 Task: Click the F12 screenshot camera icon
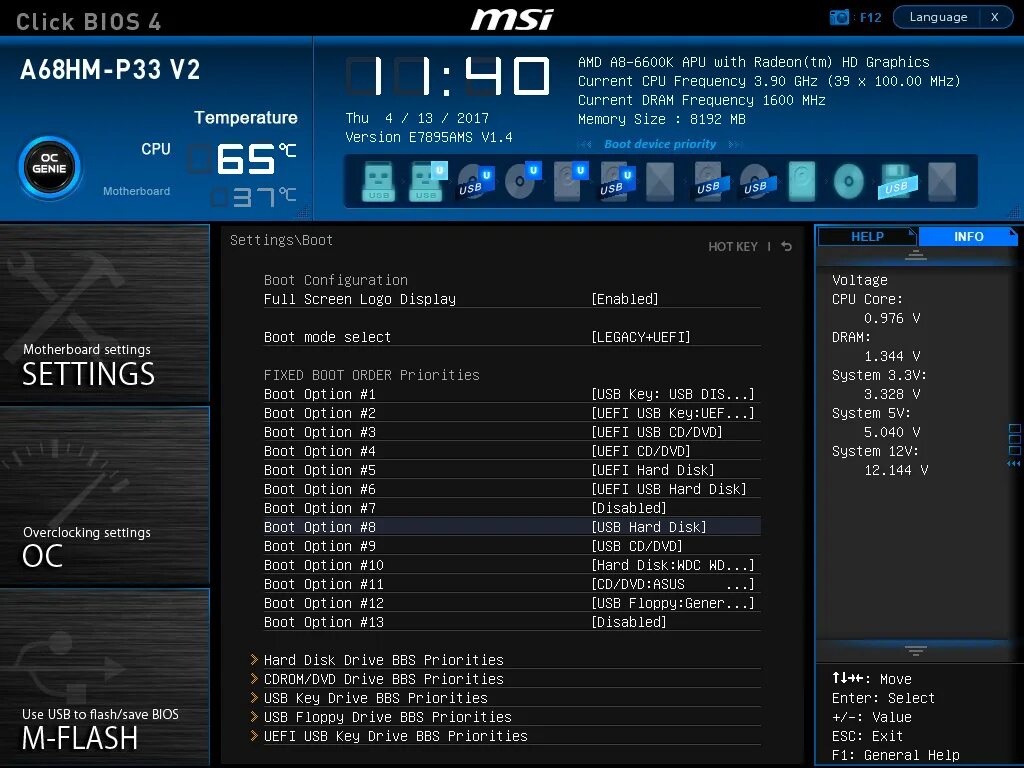click(x=839, y=17)
